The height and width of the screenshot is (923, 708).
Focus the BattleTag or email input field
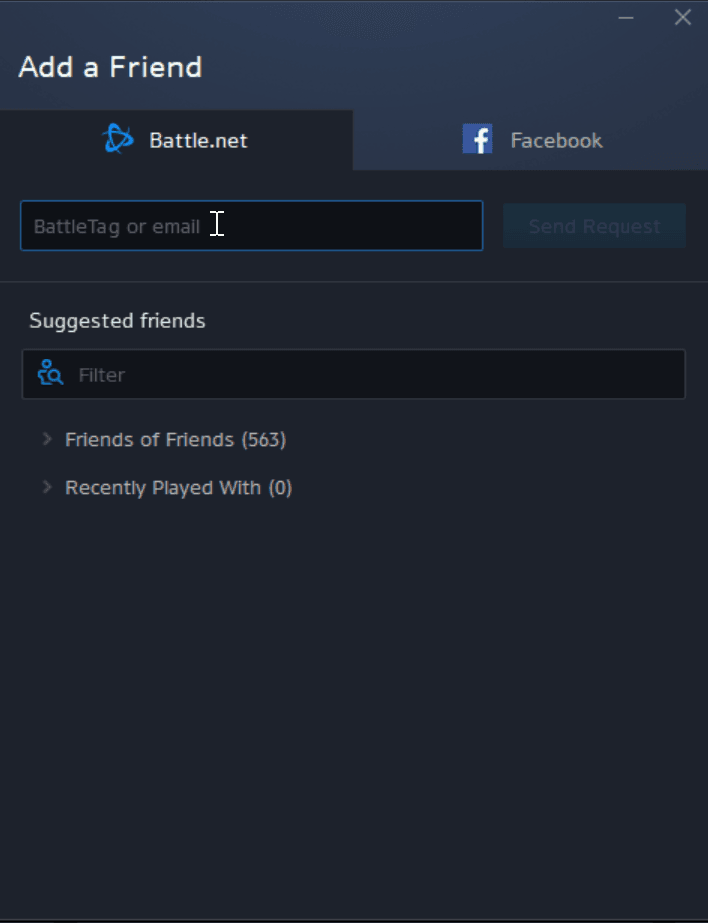(x=251, y=226)
